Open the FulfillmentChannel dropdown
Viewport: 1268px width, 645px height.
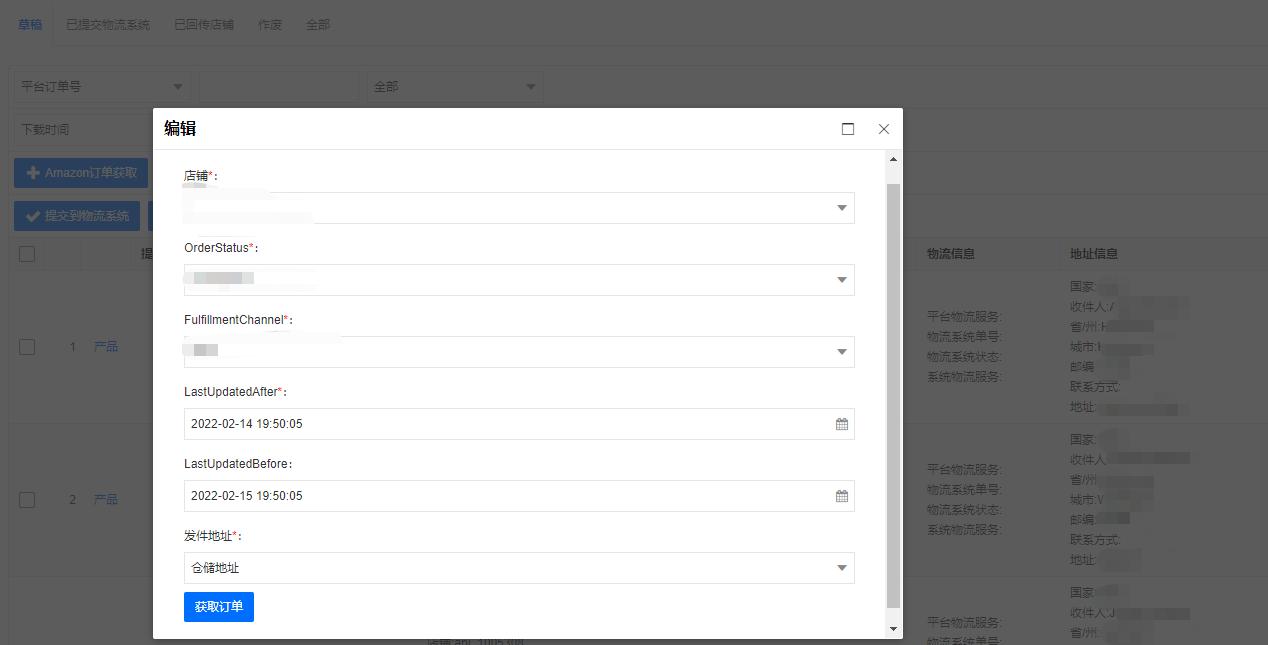tap(519, 352)
